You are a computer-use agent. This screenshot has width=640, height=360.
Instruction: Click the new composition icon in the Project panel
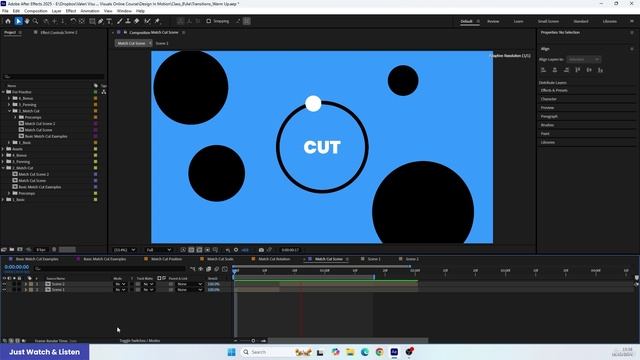pos(20,249)
